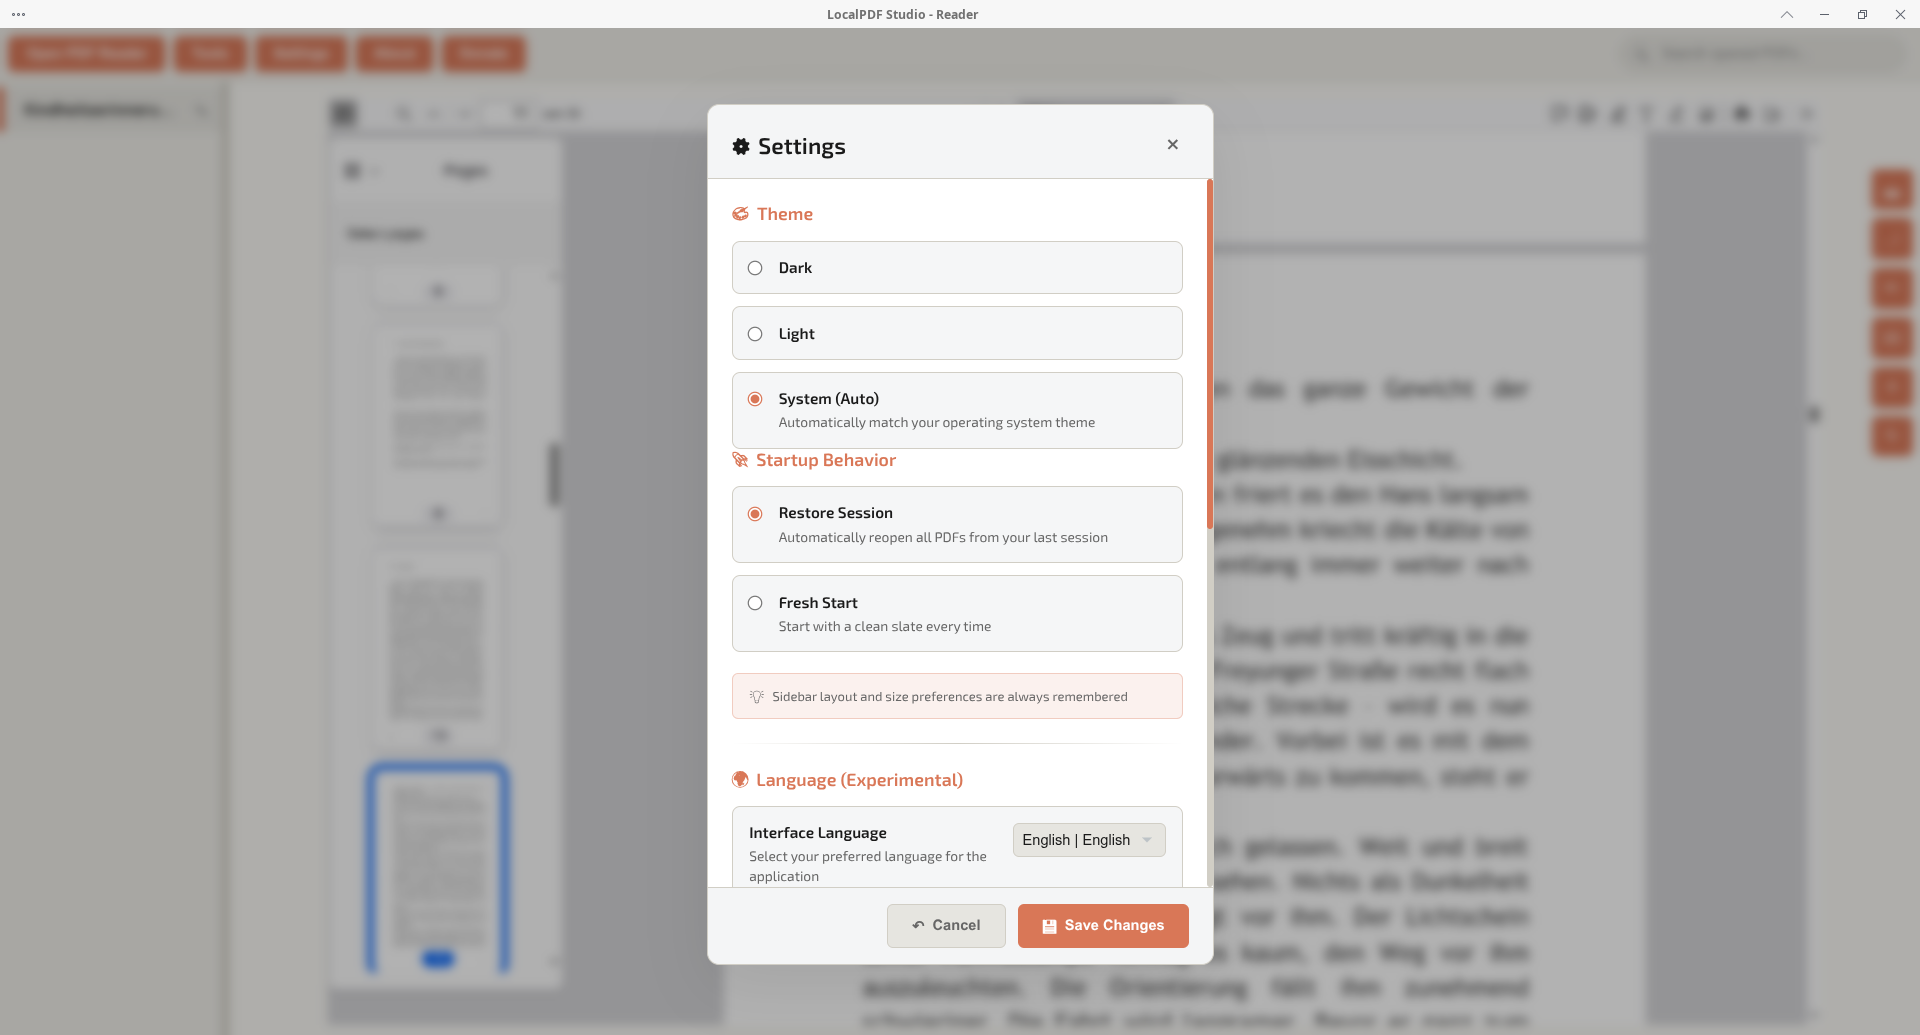This screenshot has height=1035, width=1920.
Task: Click the palette icon next to Theme
Action: click(x=741, y=214)
